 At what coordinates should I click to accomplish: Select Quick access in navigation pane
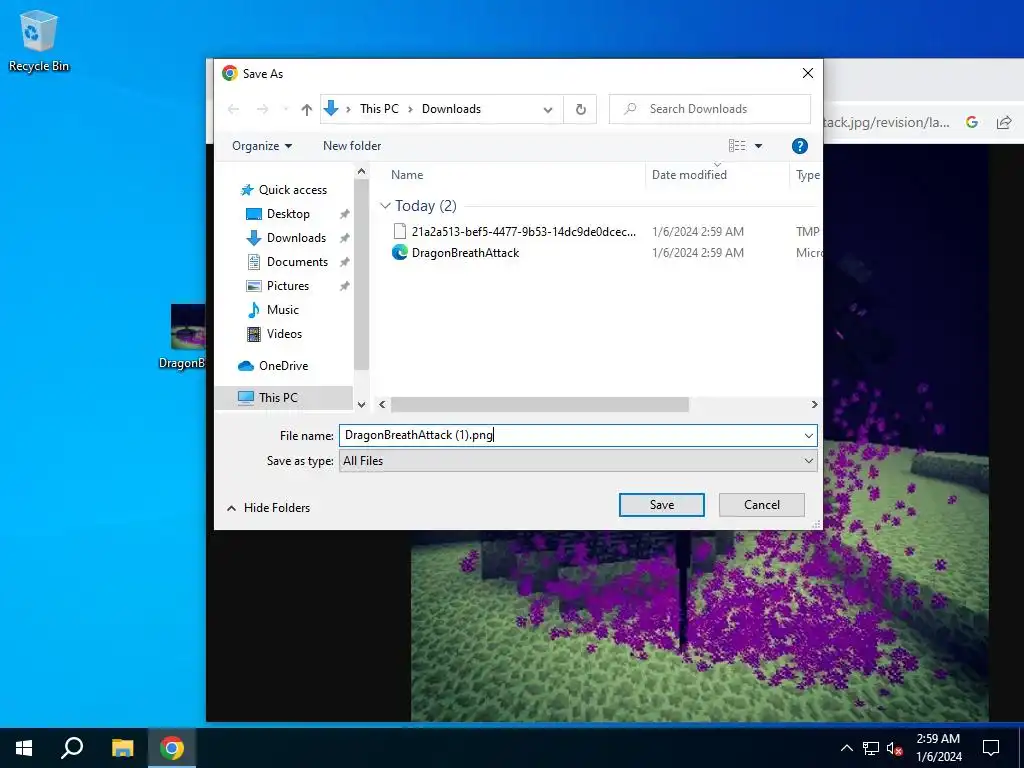(x=293, y=189)
